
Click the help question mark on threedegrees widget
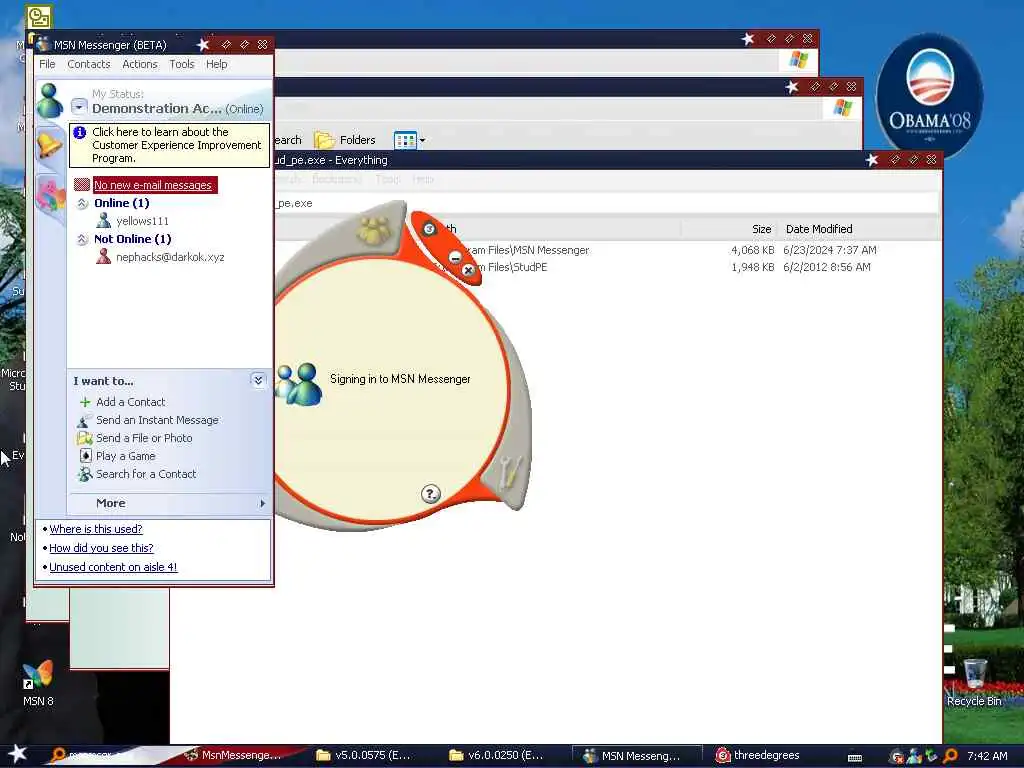pos(430,494)
